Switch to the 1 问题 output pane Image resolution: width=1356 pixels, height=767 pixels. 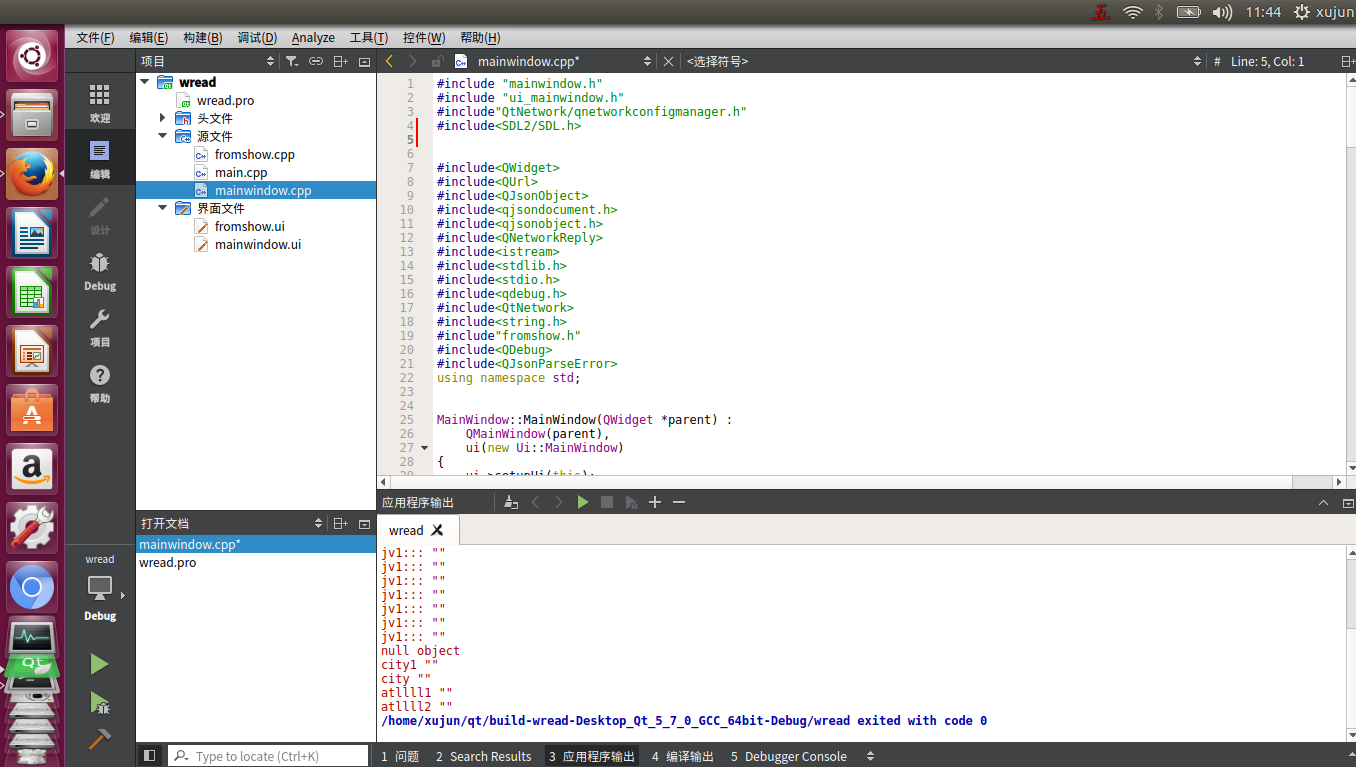tap(400, 756)
